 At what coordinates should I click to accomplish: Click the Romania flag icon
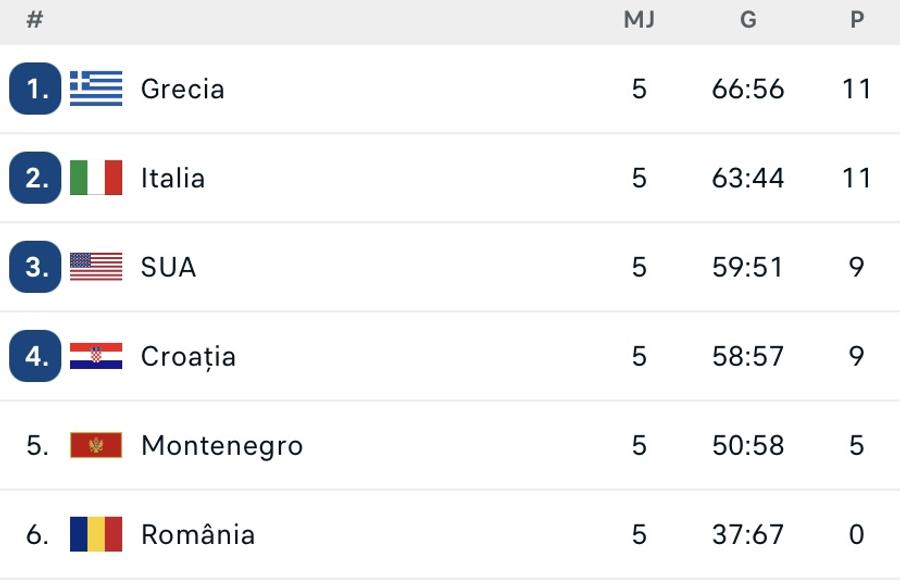[96, 534]
